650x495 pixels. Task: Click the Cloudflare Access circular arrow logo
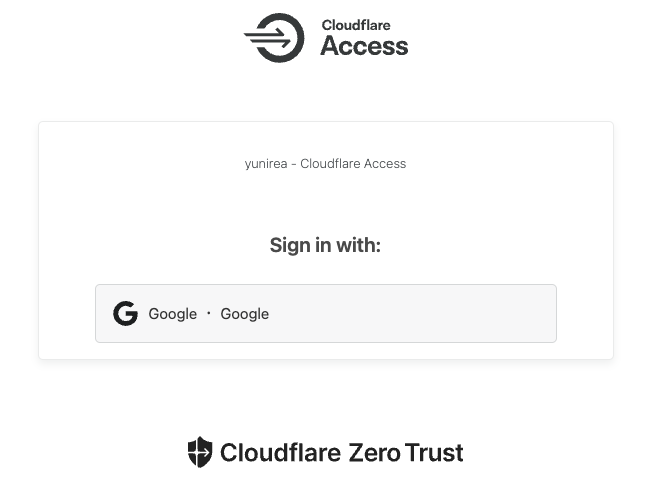coord(275,38)
